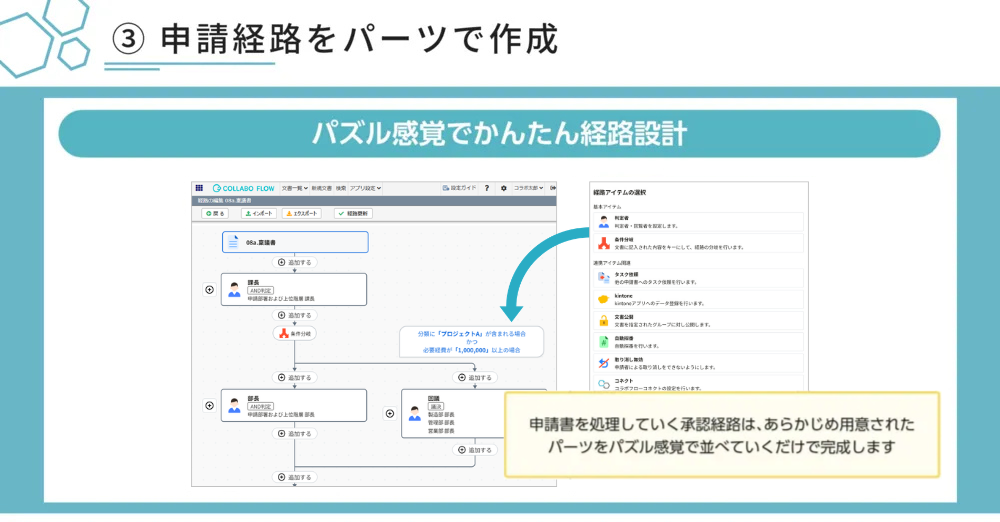Click the plus icon left of 回議 node
1000x522 pixels.
click(x=390, y=414)
